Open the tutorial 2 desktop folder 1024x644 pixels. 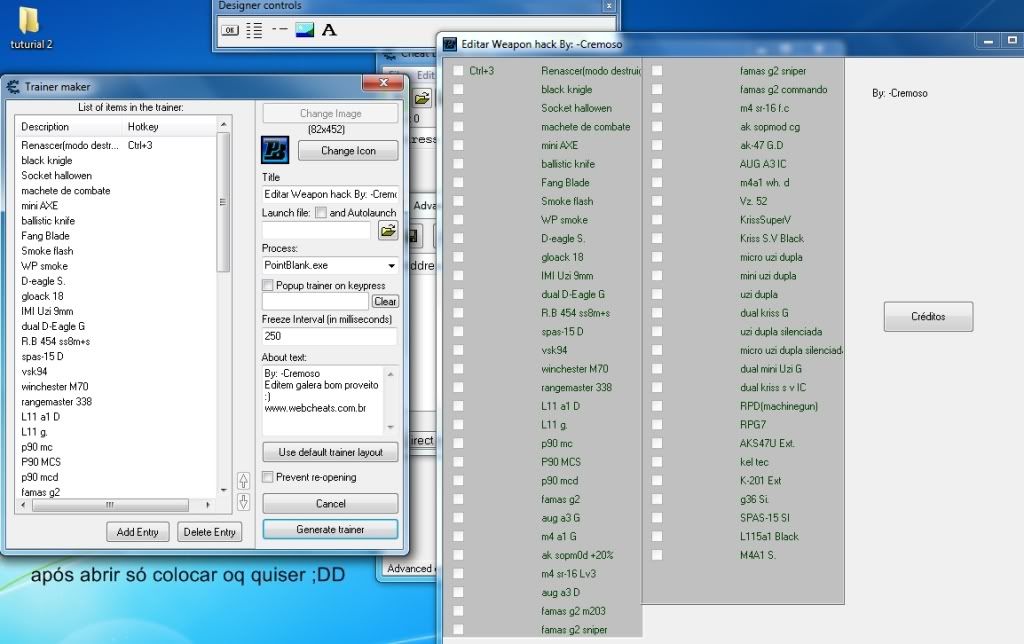pos(30,27)
